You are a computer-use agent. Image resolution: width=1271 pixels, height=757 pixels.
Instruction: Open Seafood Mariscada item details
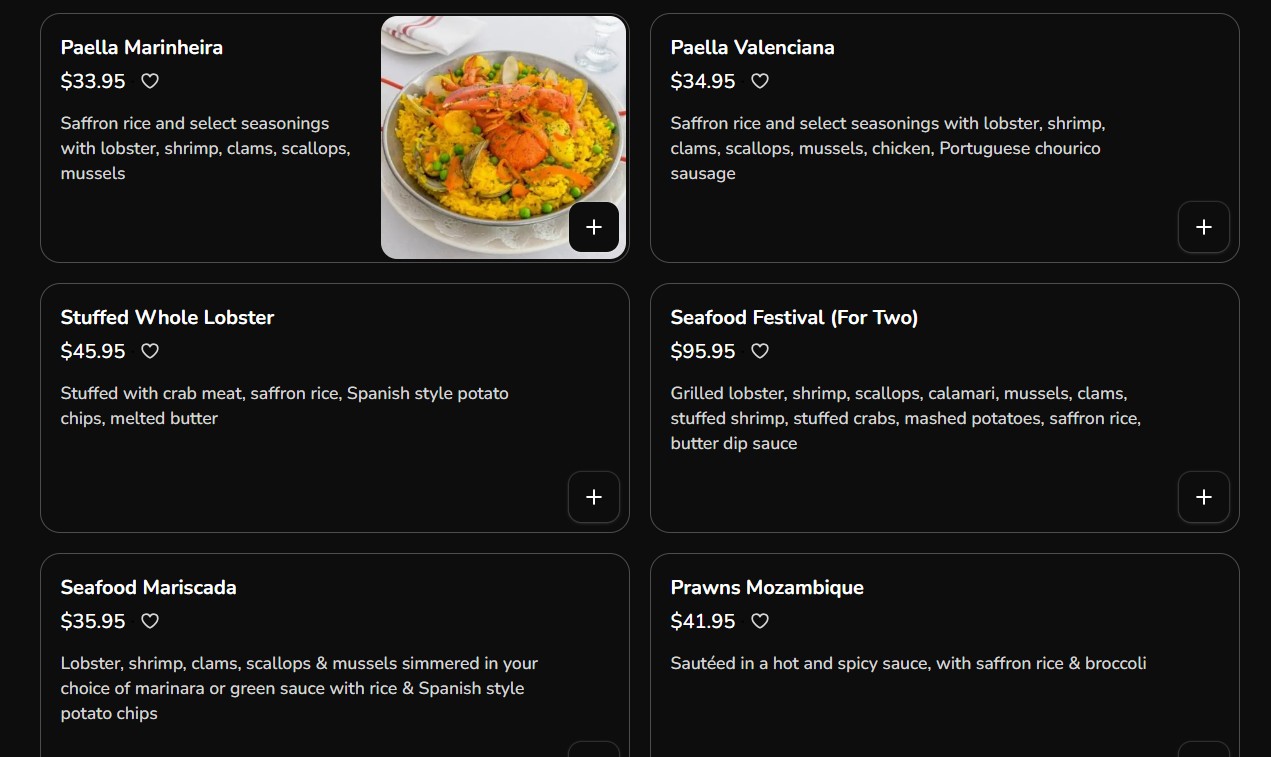tap(148, 587)
